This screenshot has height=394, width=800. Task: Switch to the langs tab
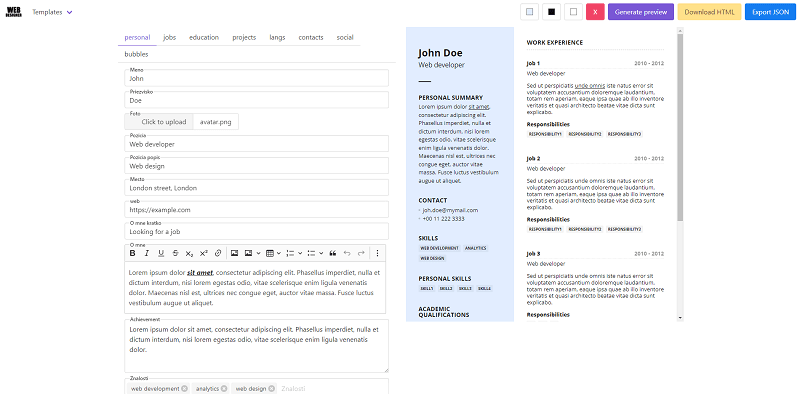(277, 37)
